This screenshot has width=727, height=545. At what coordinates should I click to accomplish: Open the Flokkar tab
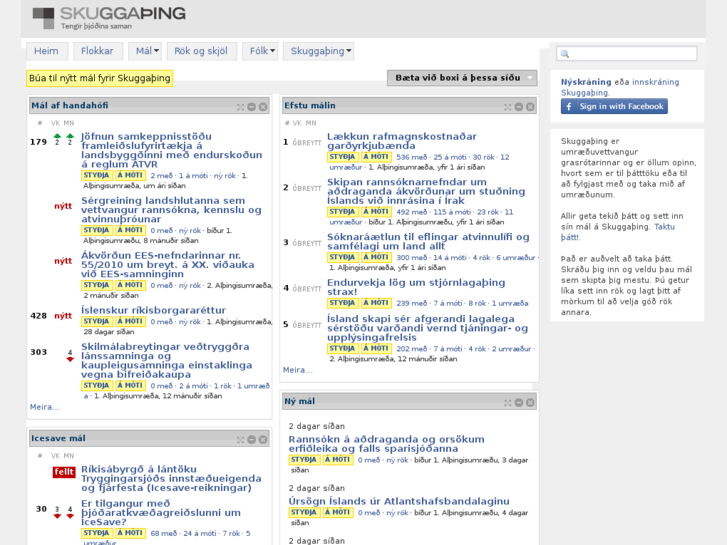point(97,51)
